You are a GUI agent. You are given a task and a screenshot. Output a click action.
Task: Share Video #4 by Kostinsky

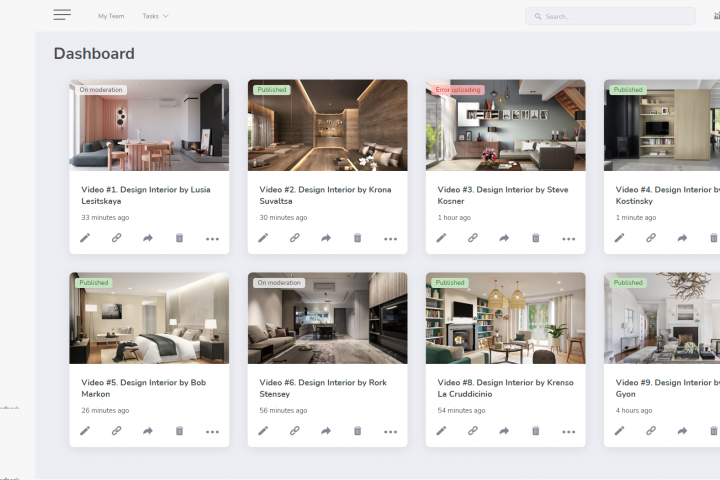coord(682,238)
